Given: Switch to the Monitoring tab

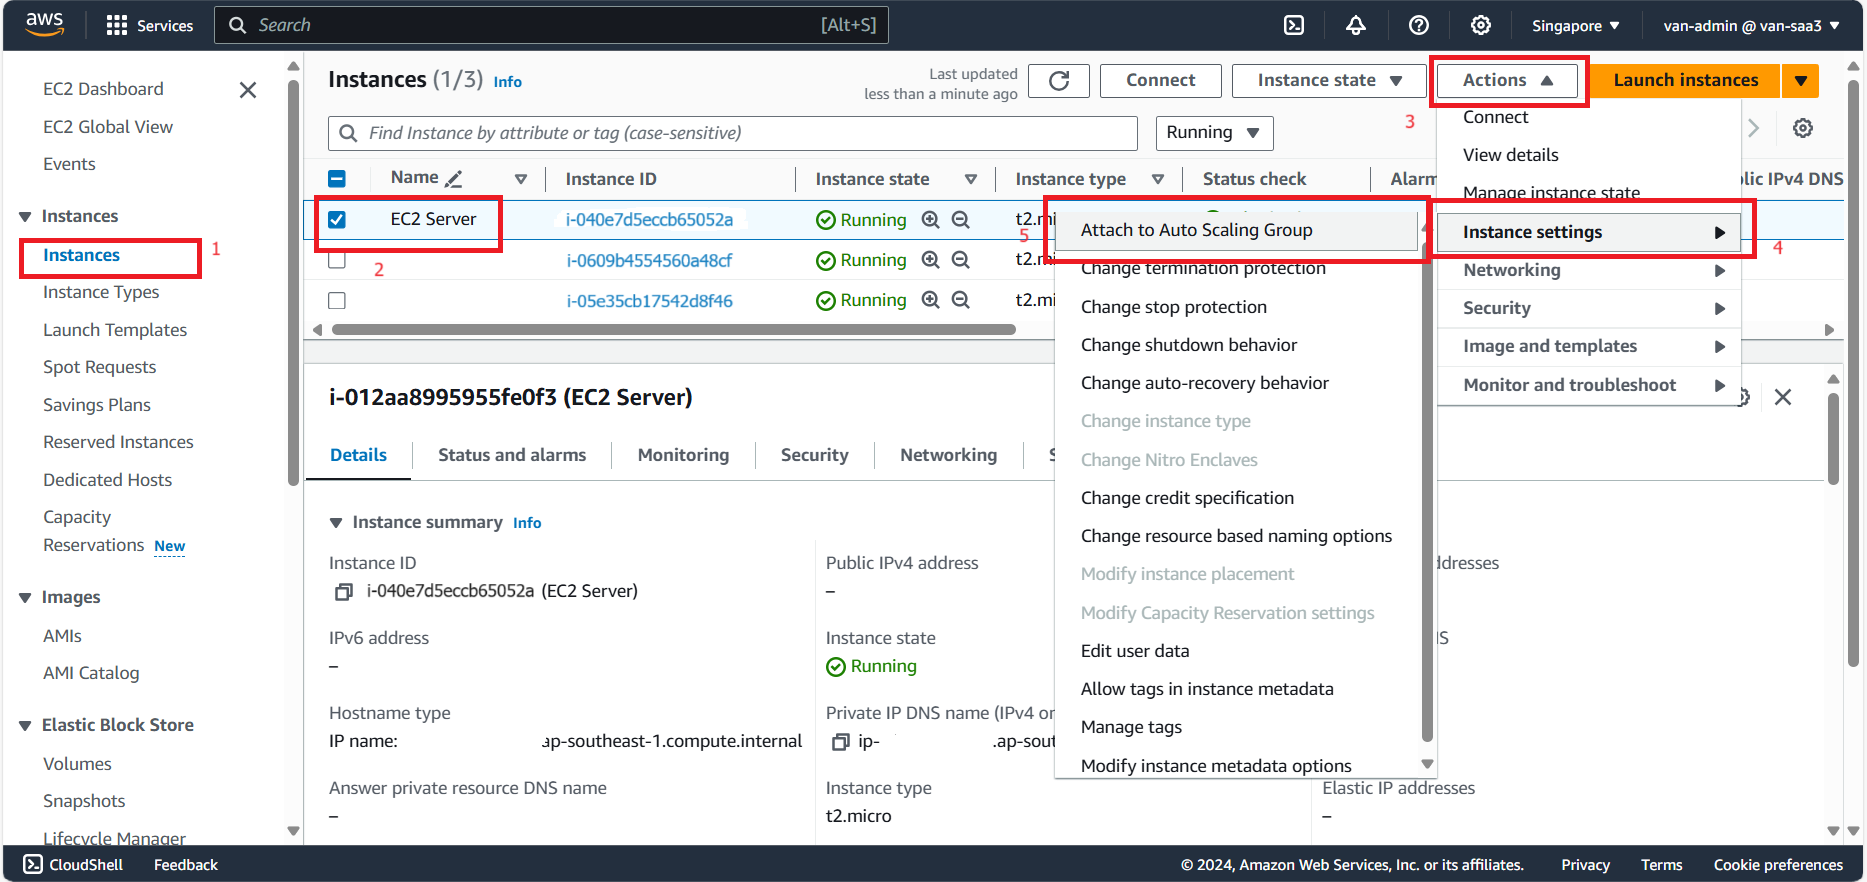Looking at the screenshot, I should point(683,455).
